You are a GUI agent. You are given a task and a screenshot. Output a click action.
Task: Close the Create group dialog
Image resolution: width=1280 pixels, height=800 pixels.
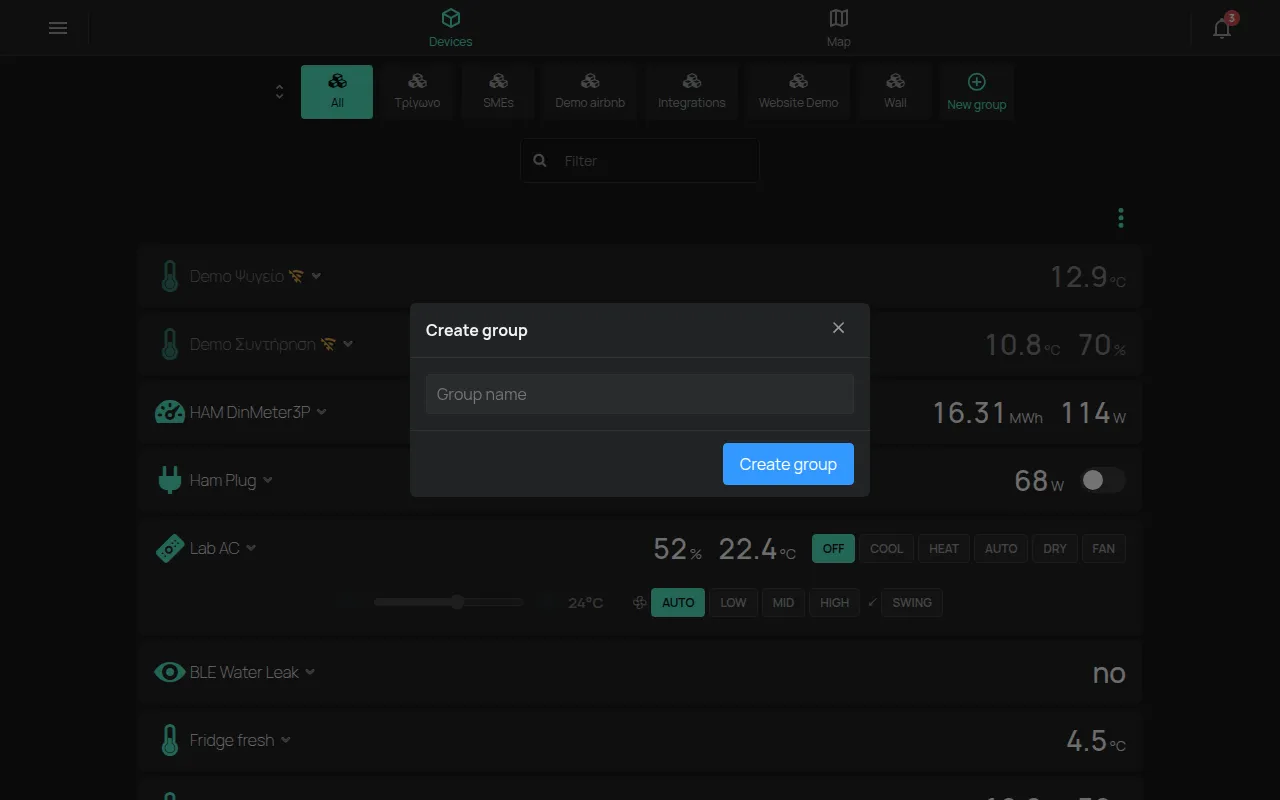pyautogui.click(x=838, y=328)
